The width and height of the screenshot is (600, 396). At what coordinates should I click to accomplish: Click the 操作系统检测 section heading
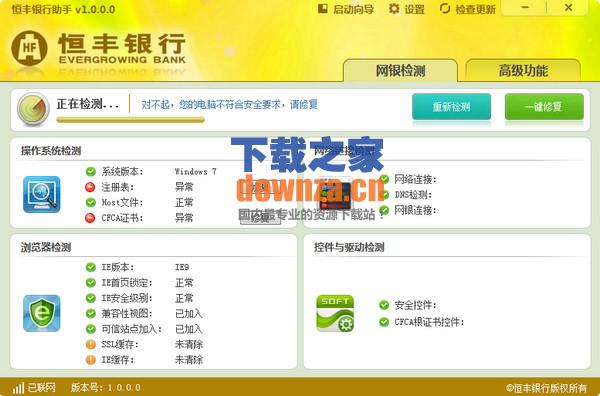pyautogui.click(x=51, y=150)
